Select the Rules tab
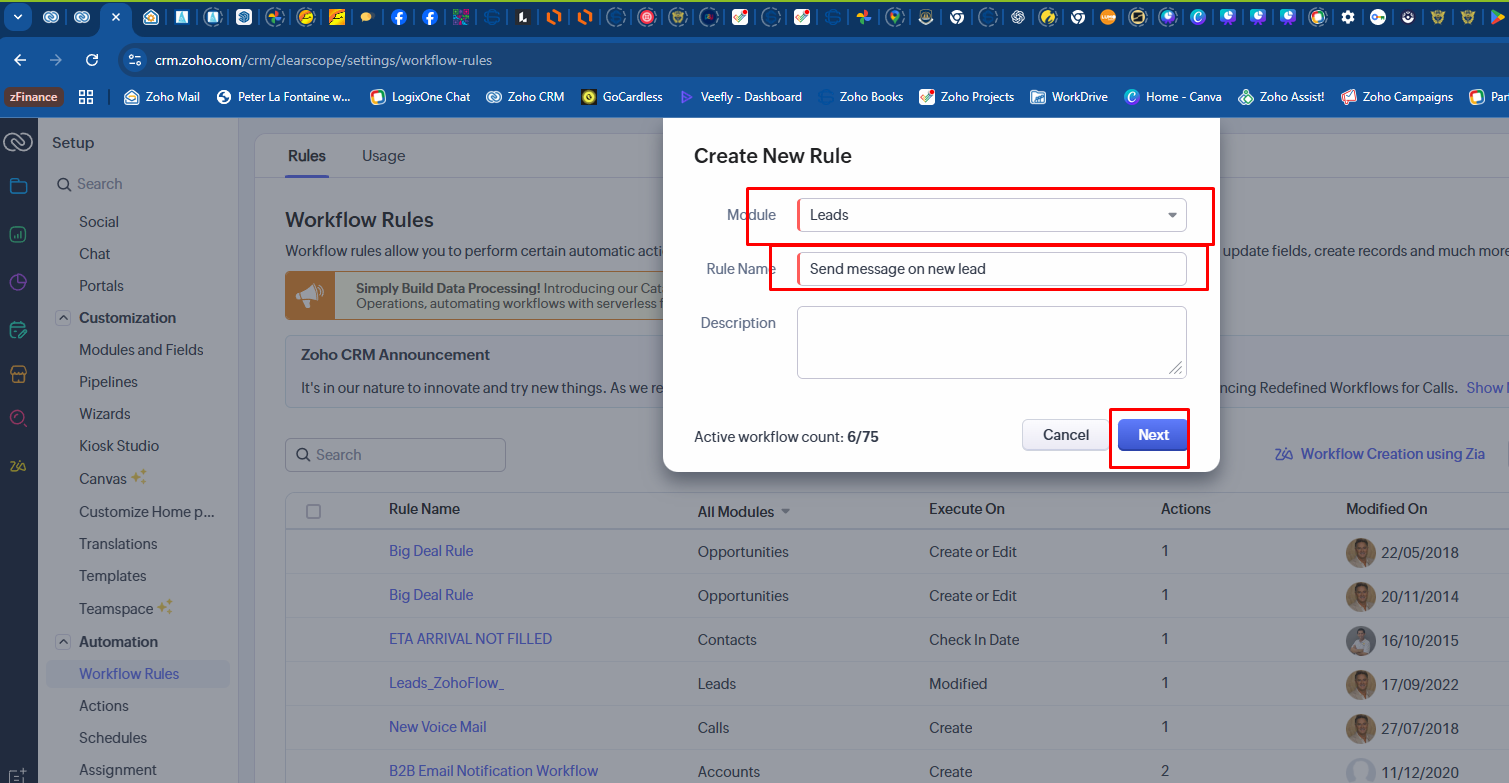The image size is (1509, 783). [x=307, y=156]
